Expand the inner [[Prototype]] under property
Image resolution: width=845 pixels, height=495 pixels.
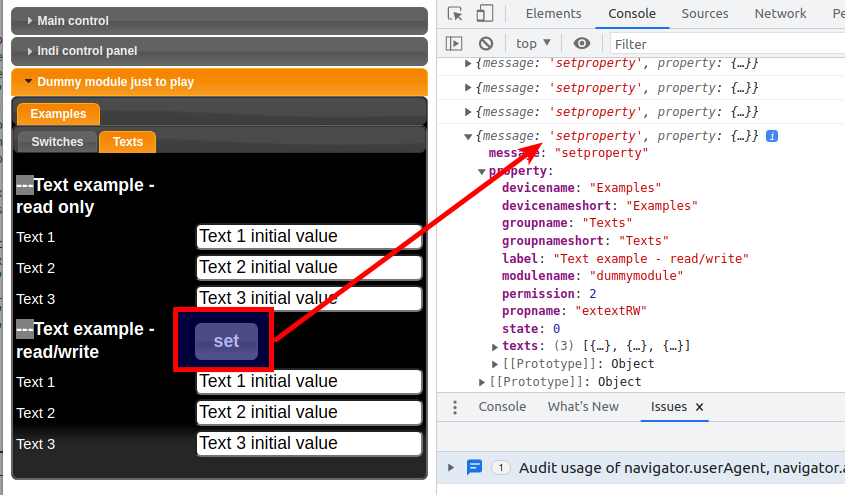pos(495,365)
